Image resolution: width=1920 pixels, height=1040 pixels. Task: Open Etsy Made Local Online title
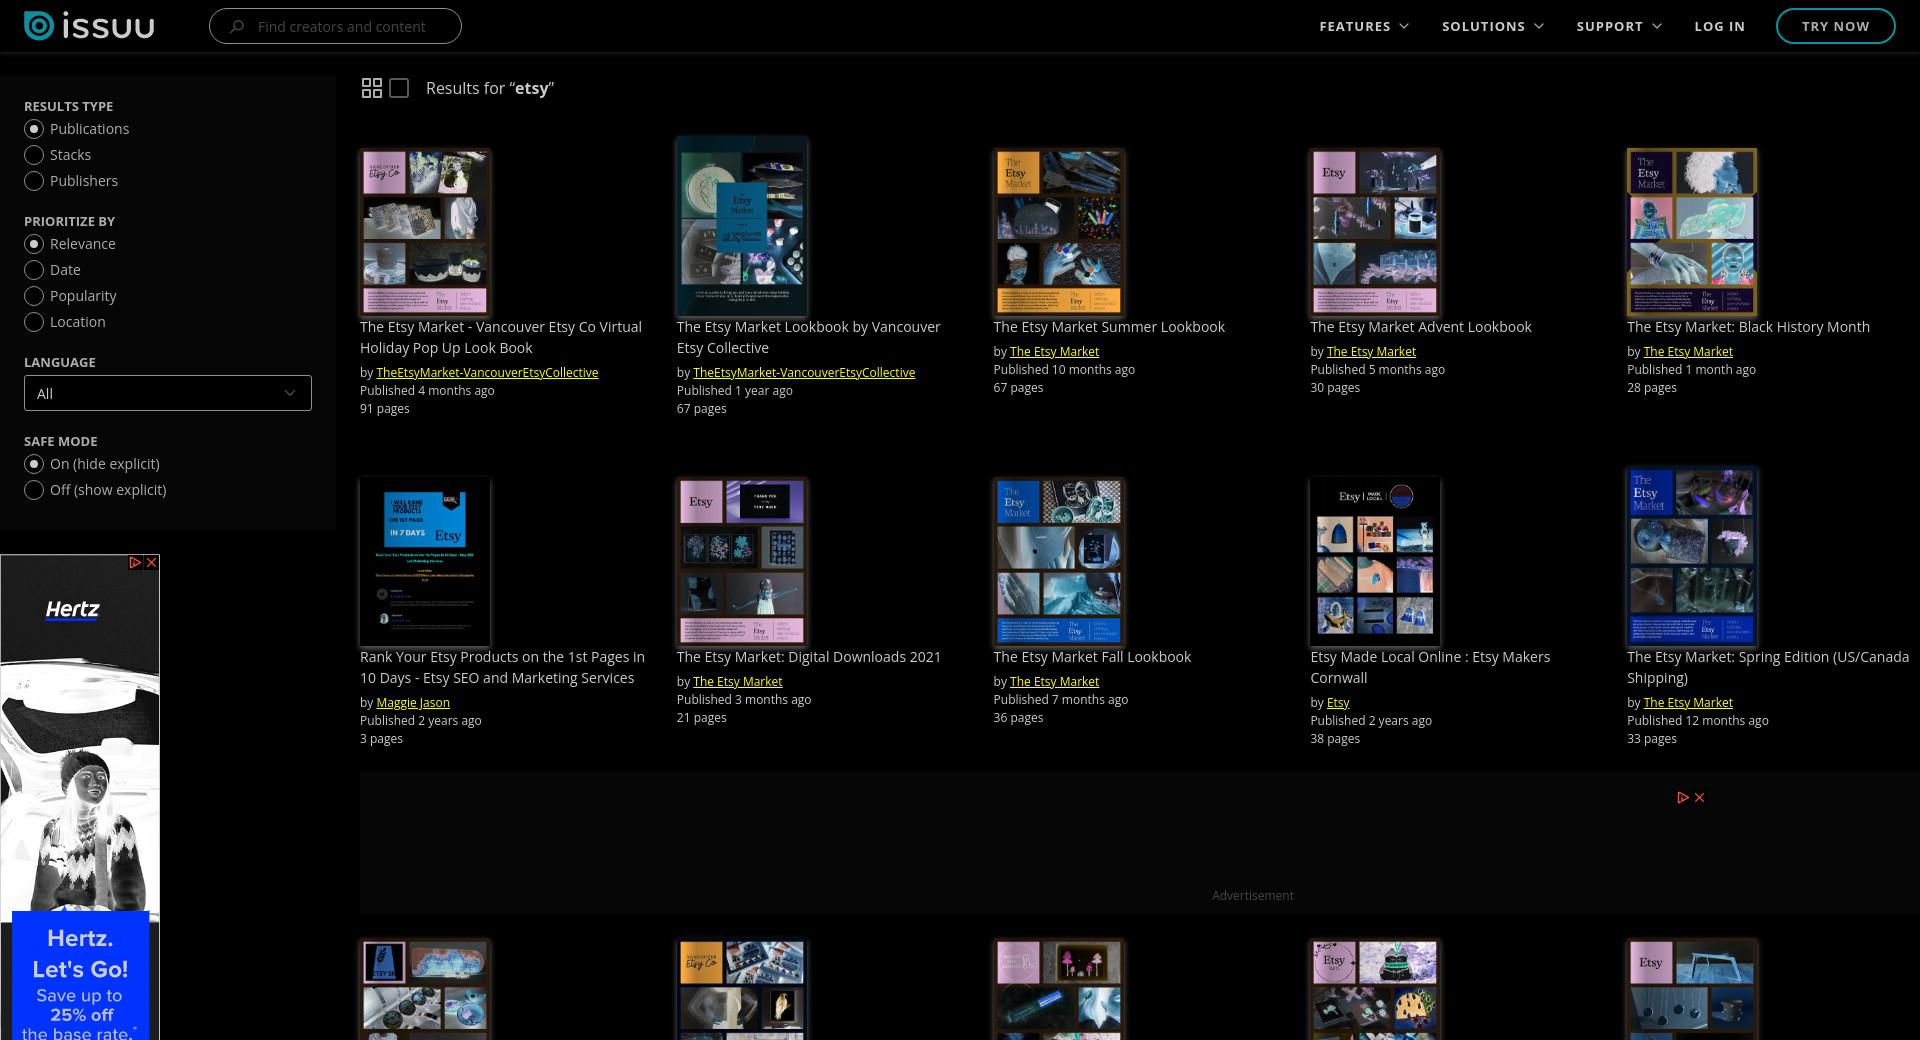click(x=1430, y=667)
